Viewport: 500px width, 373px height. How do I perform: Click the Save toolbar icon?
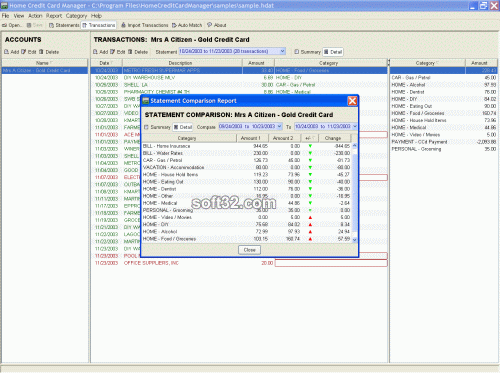coord(34,25)
